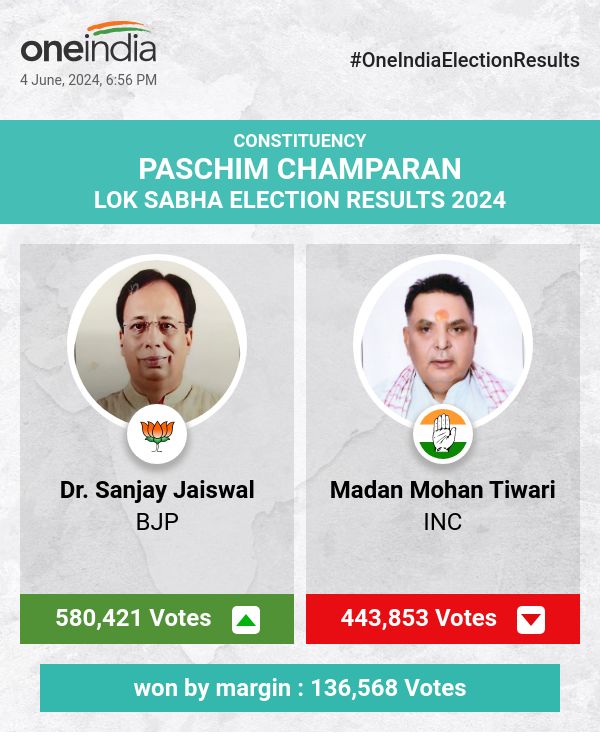This screenshot has width=600, height=750.
Task: Click the CONSTITUENCY label in the banner
Action: click(x=300, y=141)
